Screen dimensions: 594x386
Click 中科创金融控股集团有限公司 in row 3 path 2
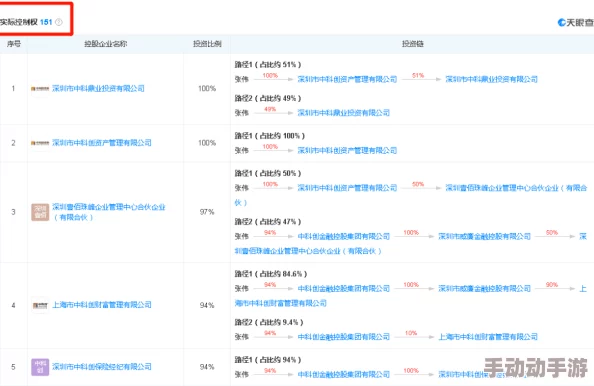point(344,236)
